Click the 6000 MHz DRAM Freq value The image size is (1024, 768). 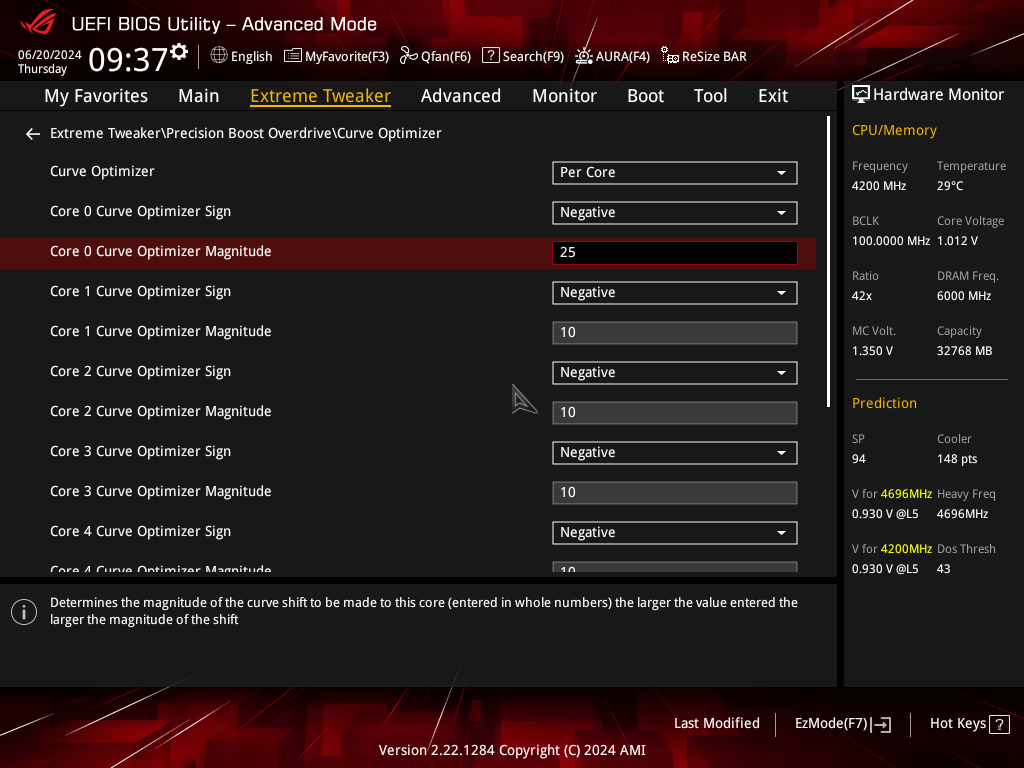point(964,296)
